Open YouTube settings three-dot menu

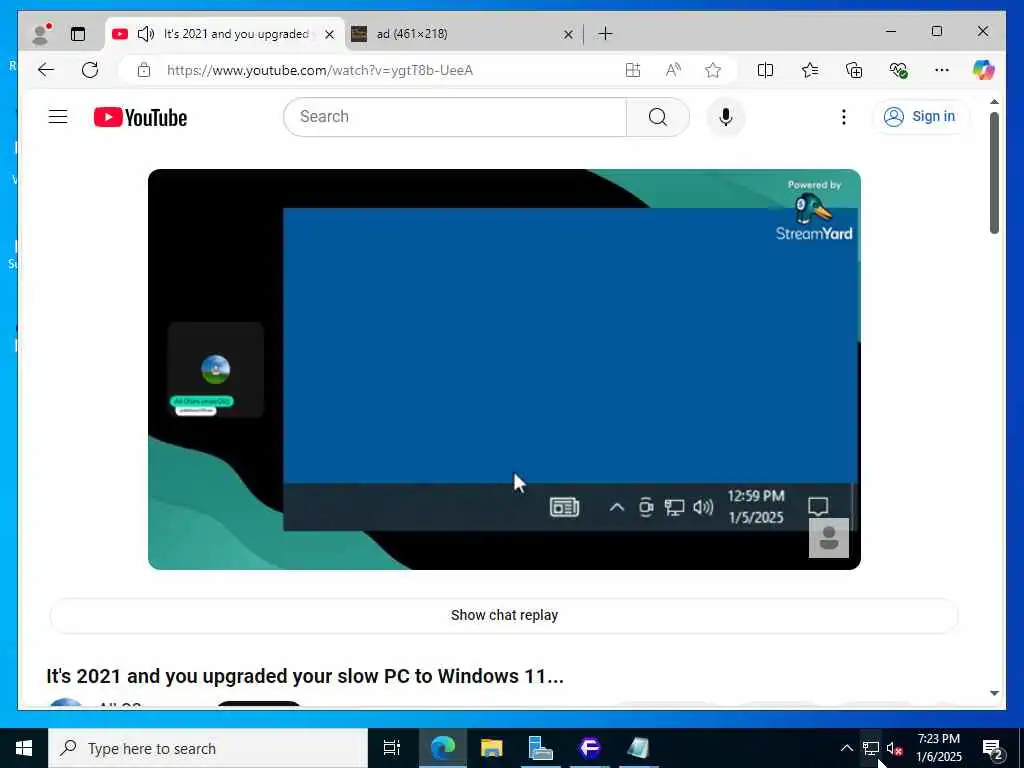[844, 117]
